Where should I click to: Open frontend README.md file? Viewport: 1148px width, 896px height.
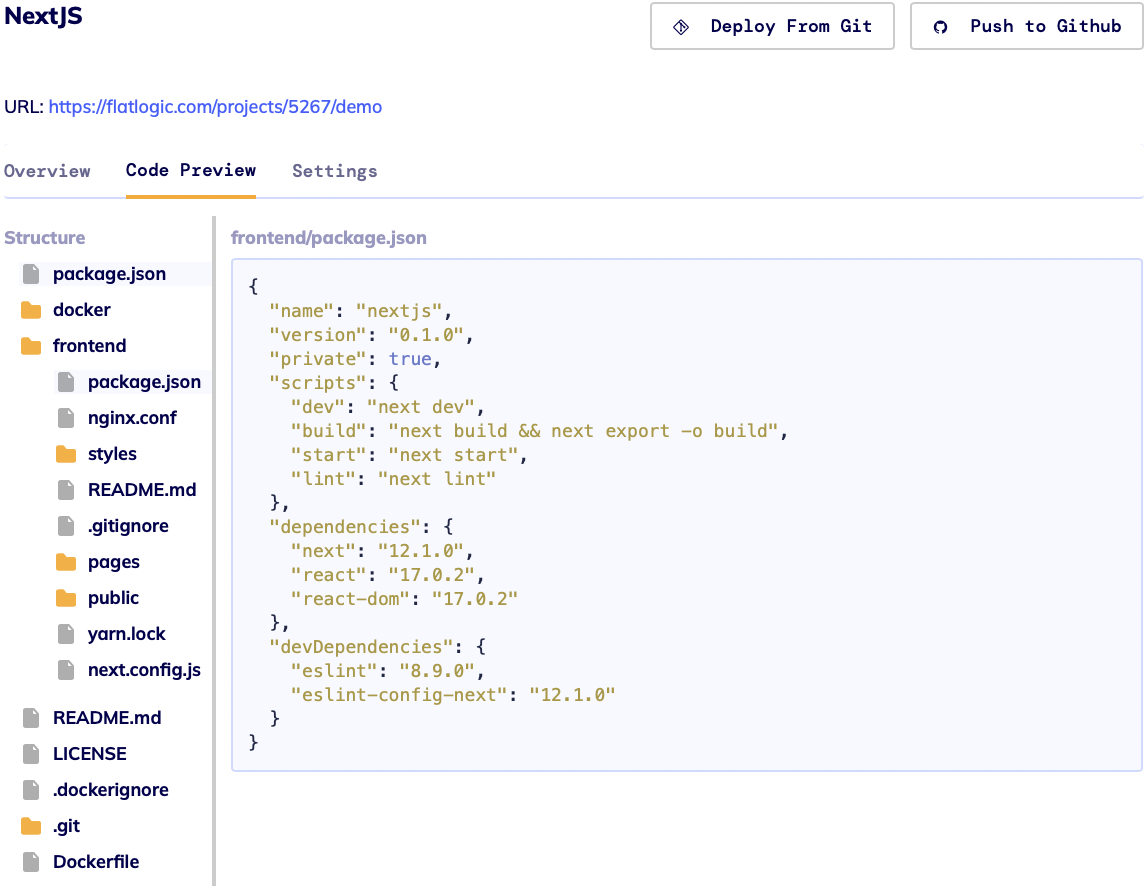(142, 490)
